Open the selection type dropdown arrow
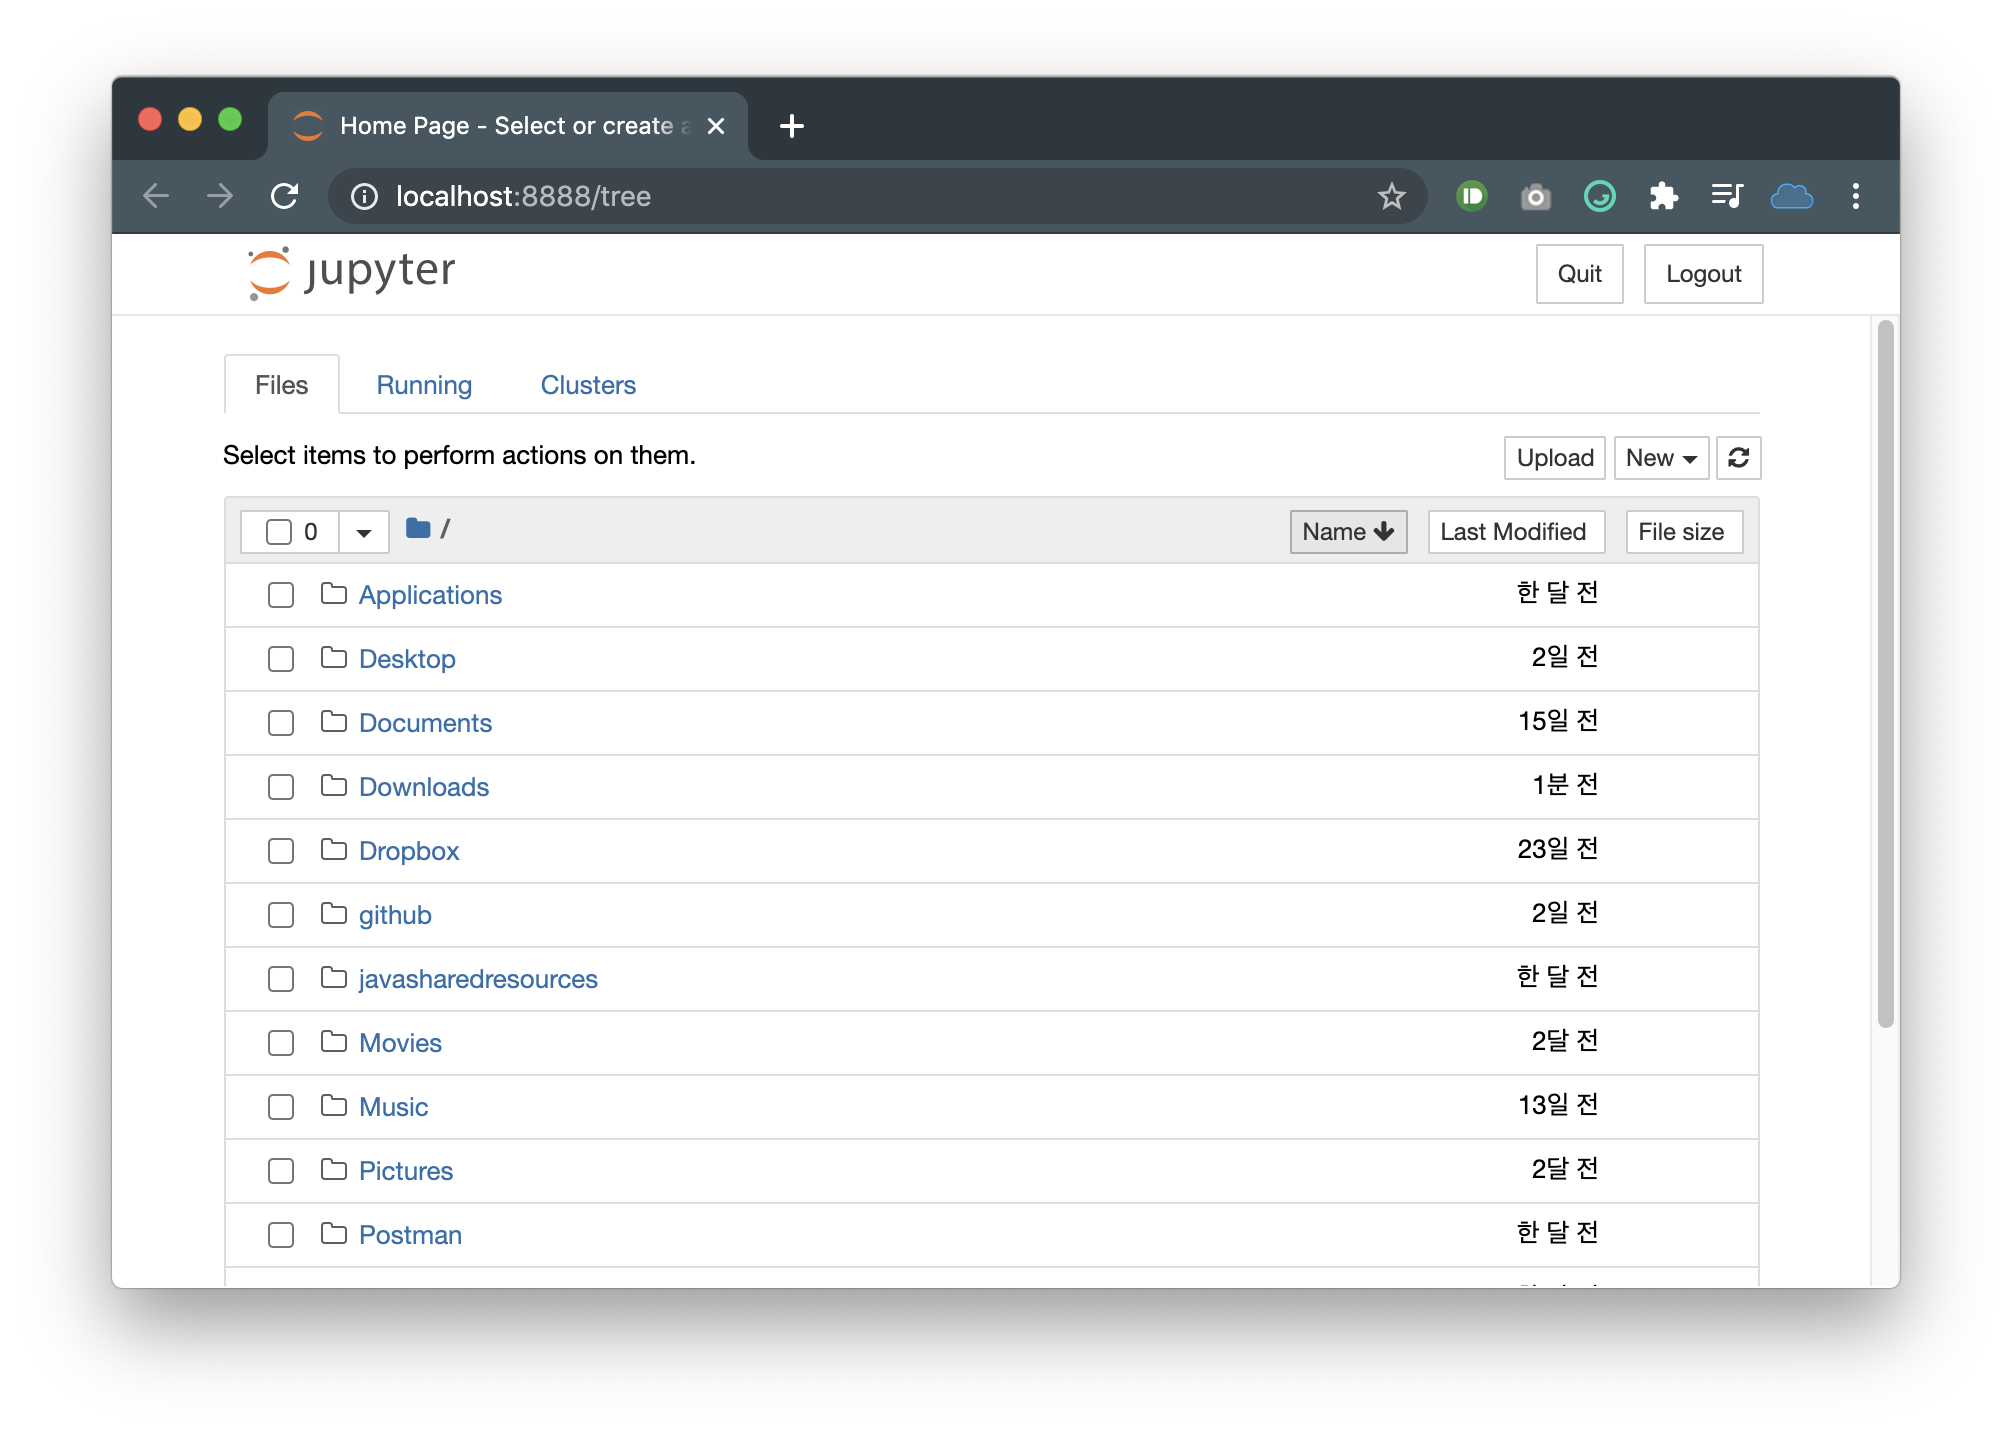This screenshot has width=2012, height=1436. (364, 532)
